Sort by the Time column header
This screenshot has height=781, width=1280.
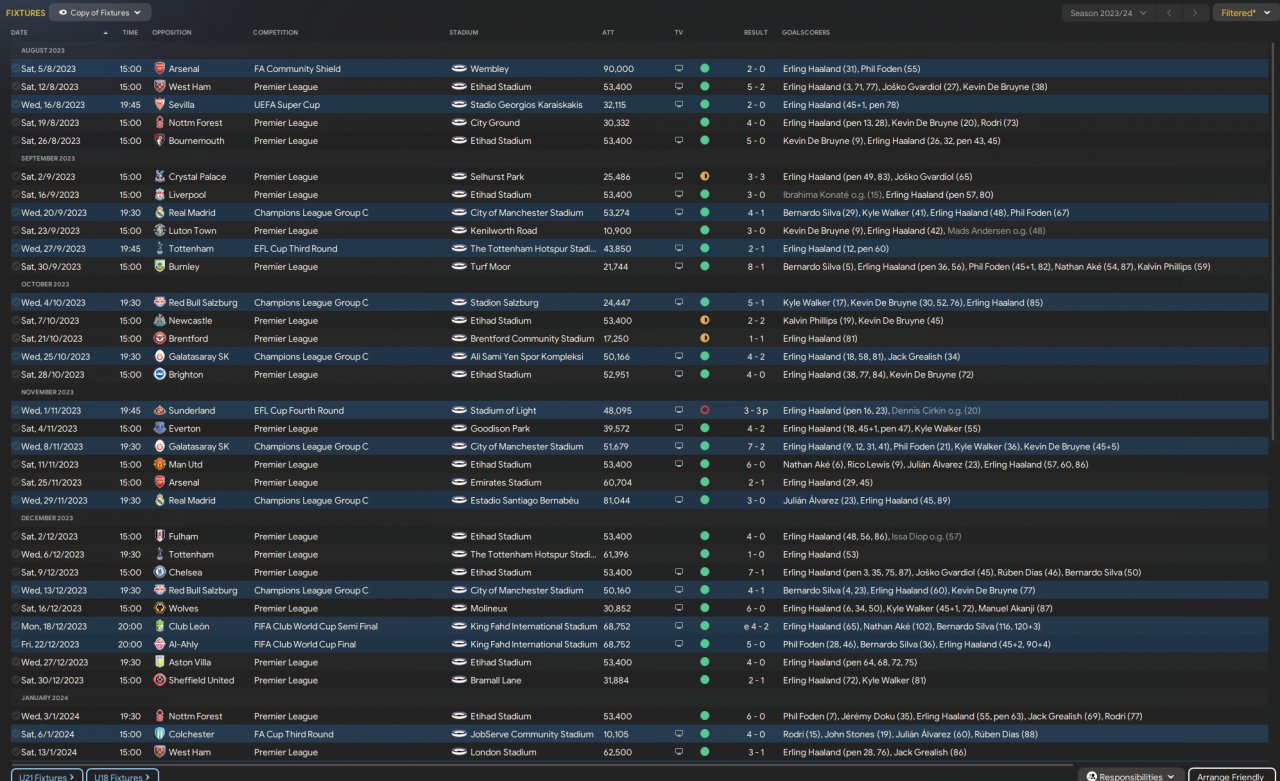[x=130, y=33]
